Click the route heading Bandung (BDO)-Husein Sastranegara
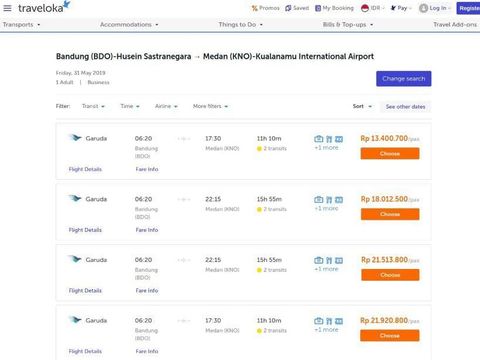The height and width of the screenshot is (360, 480). [123, 56]
